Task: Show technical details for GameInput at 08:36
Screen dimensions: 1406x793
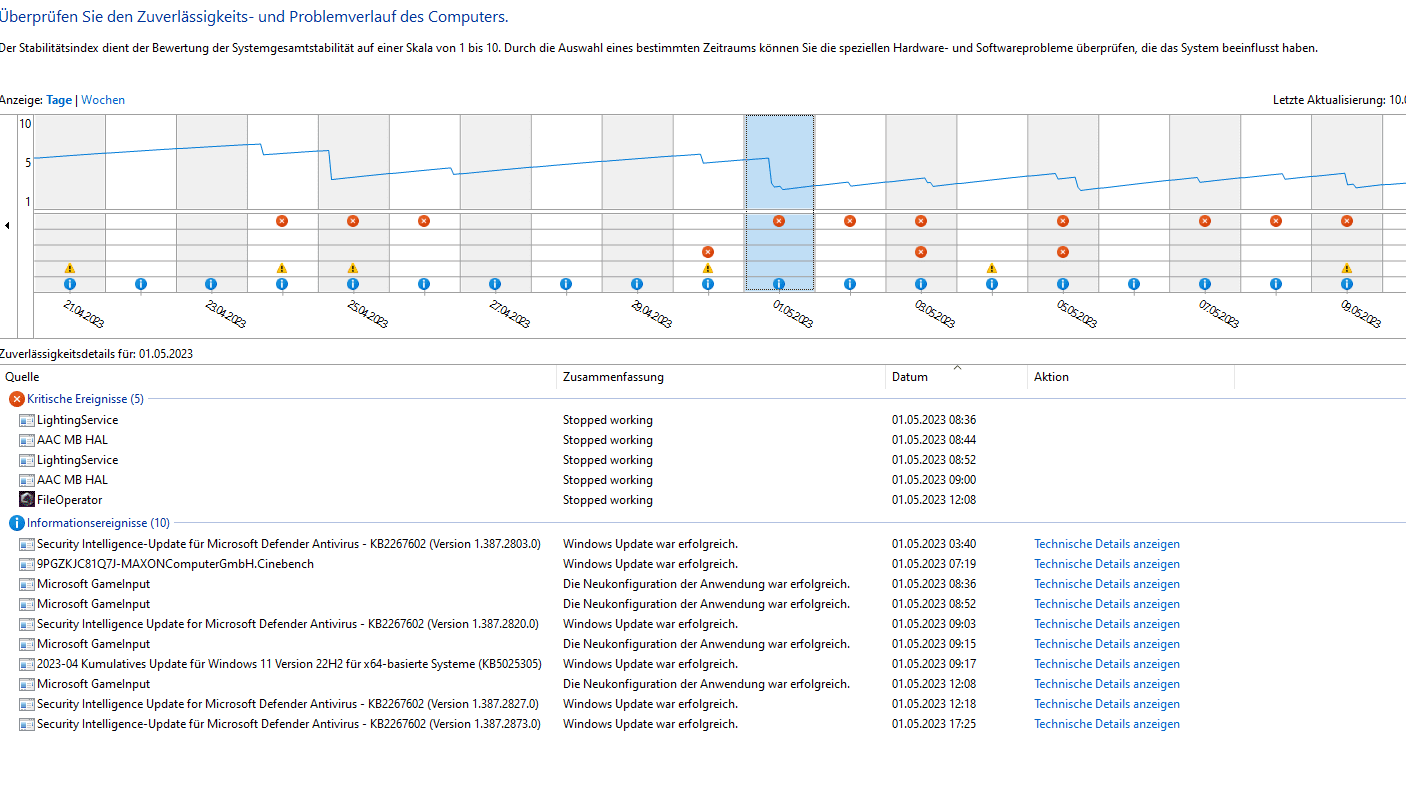Action: (x=1107, y=584)
